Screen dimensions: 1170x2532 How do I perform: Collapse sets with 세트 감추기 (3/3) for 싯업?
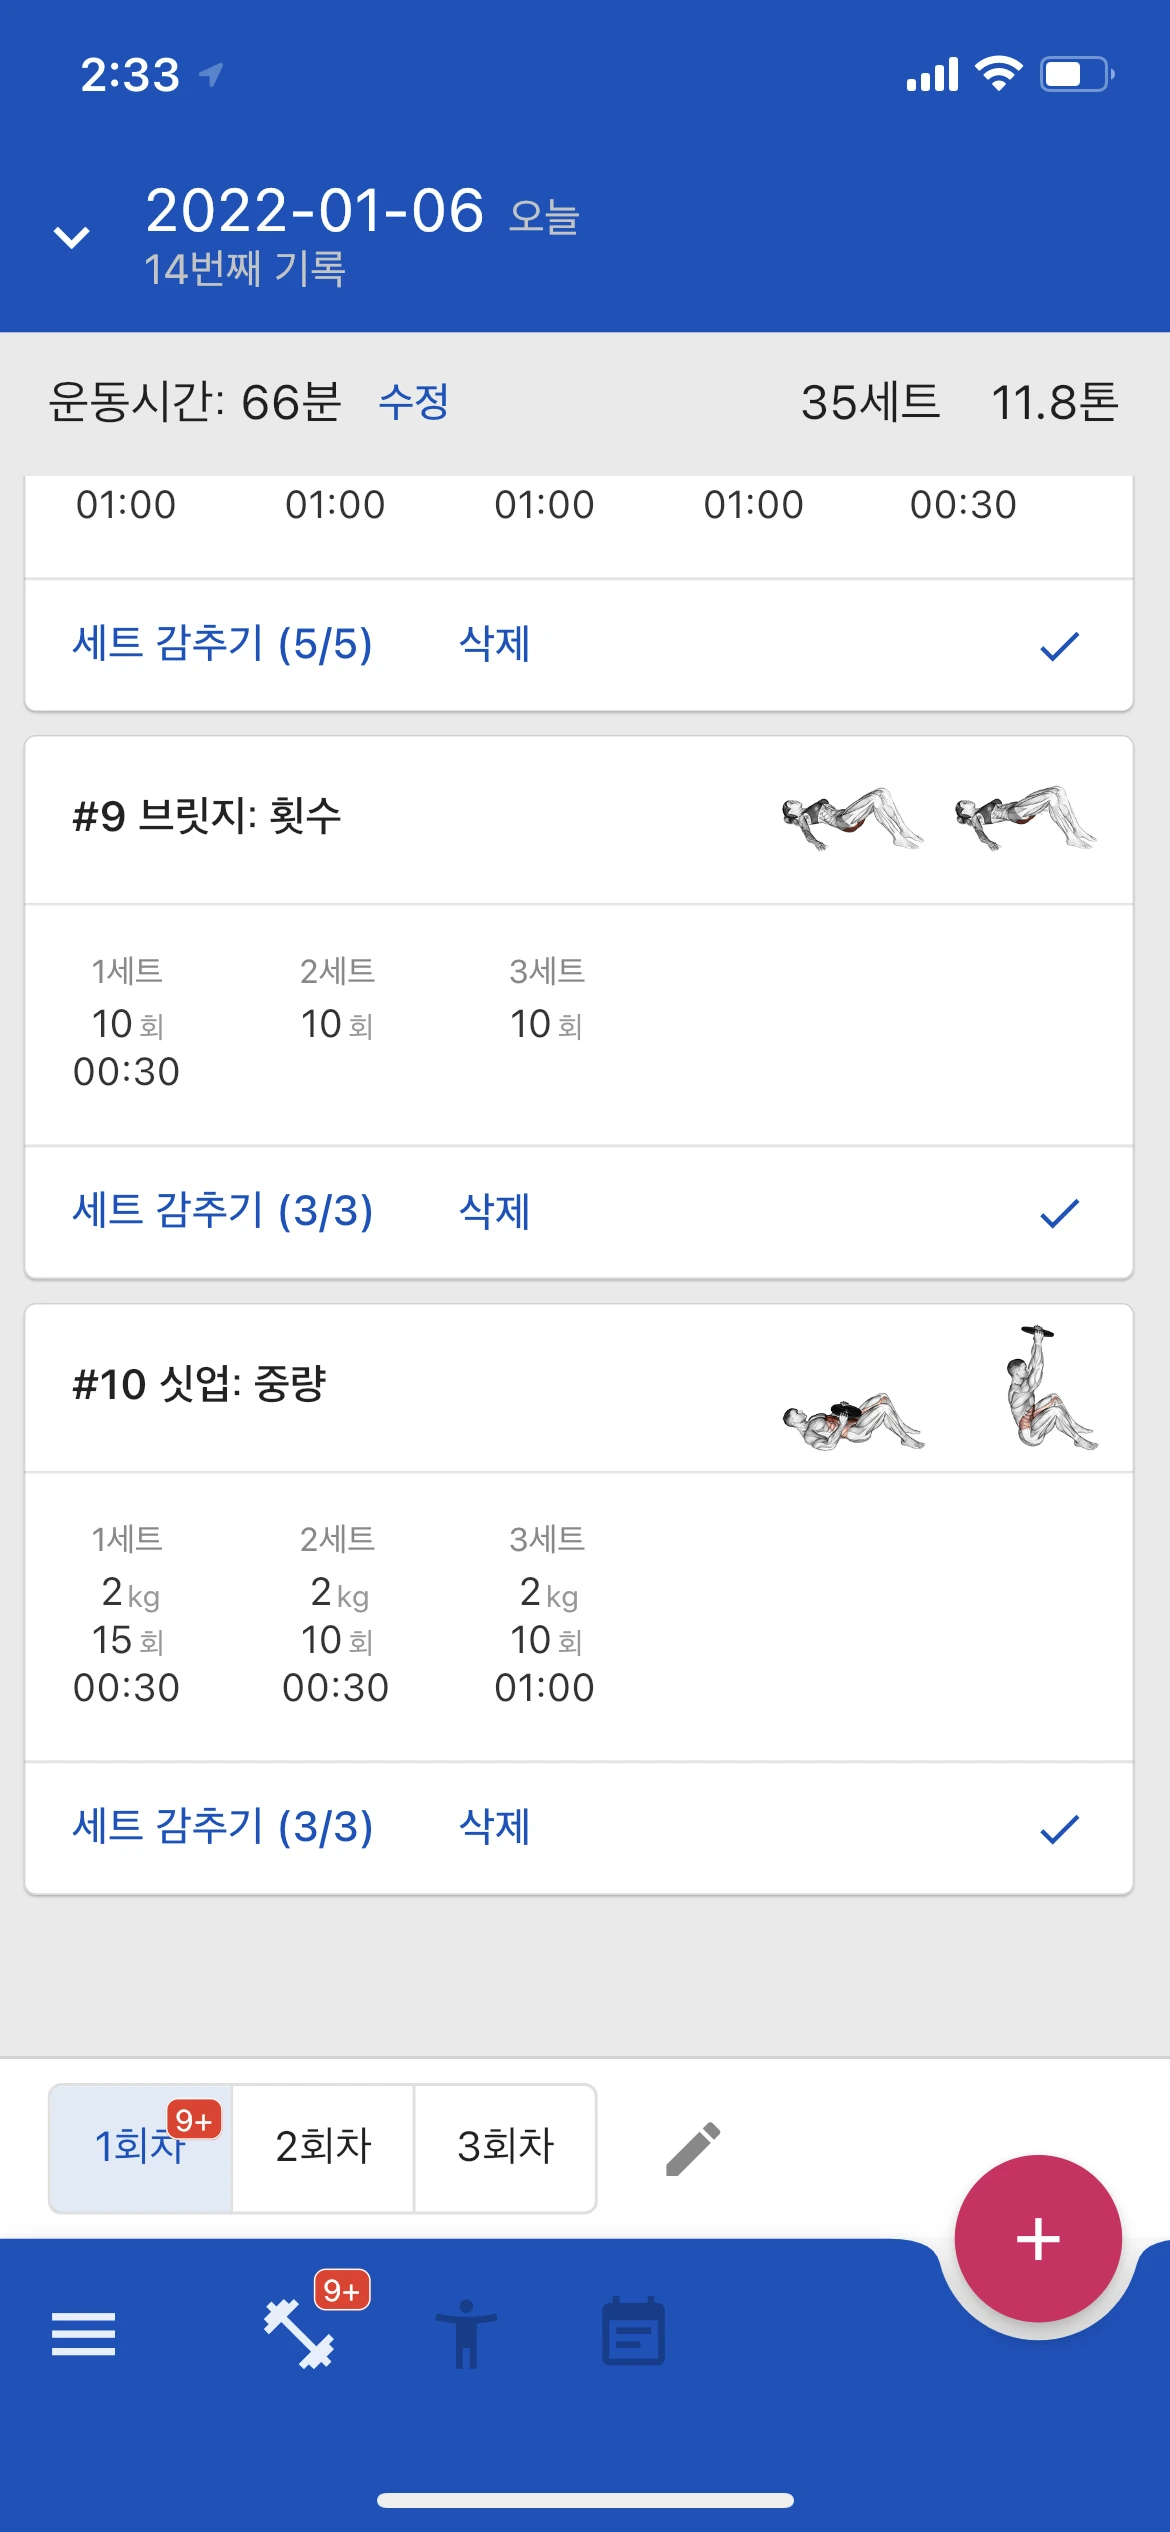pyautogui.click(x=222, y=1828)
